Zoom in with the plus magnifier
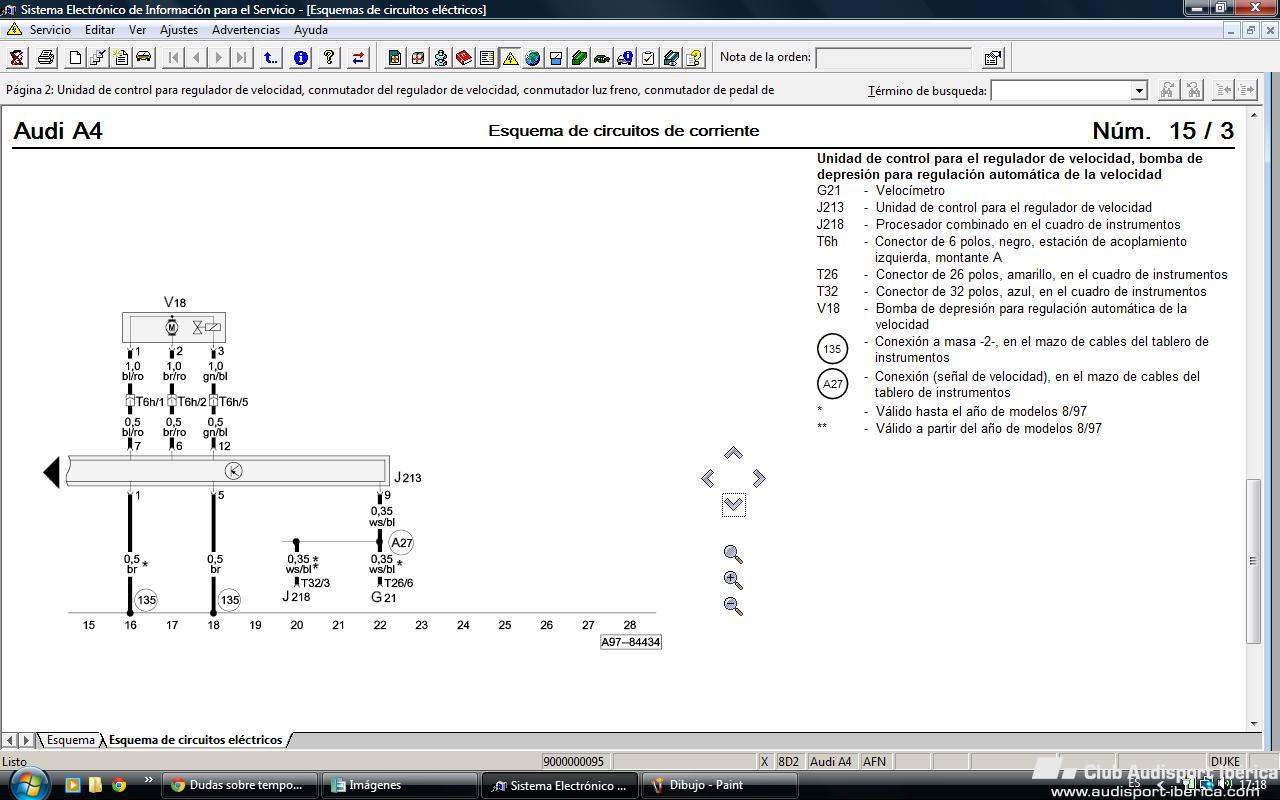Viewport: 1280px width, 800px height. pos(733,580)
